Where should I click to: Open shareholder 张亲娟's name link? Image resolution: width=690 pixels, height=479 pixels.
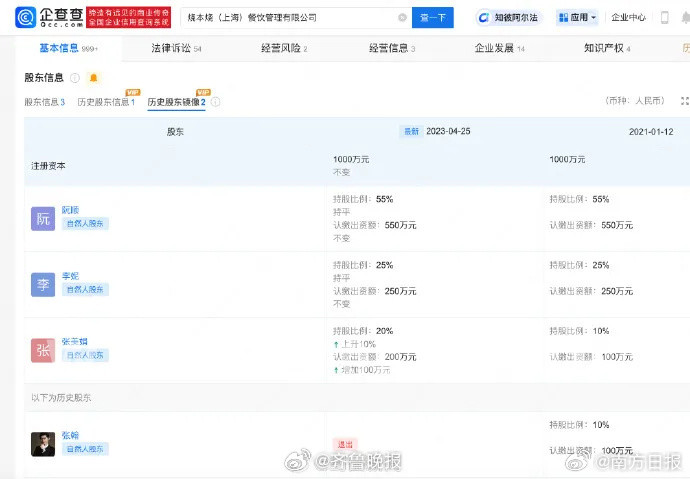click(x=76, y=341)
